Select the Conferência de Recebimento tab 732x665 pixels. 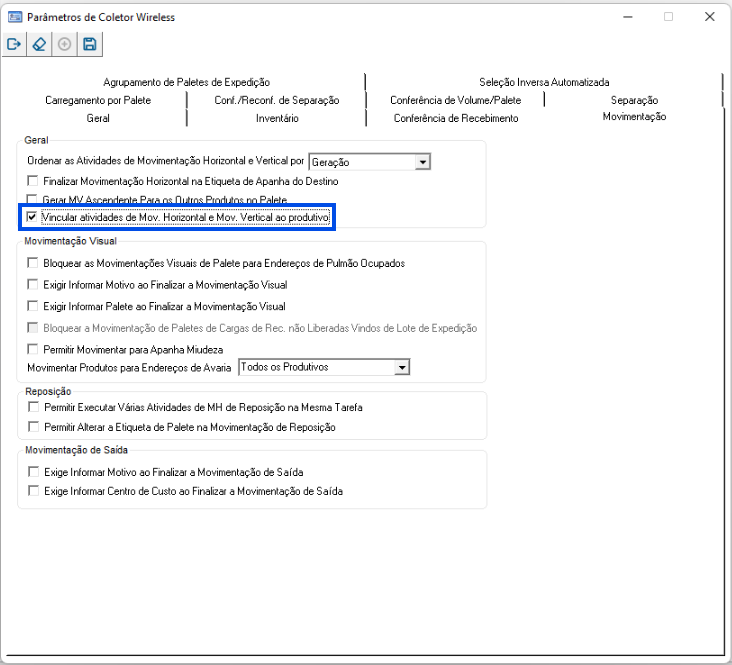(x=456, y=118)
